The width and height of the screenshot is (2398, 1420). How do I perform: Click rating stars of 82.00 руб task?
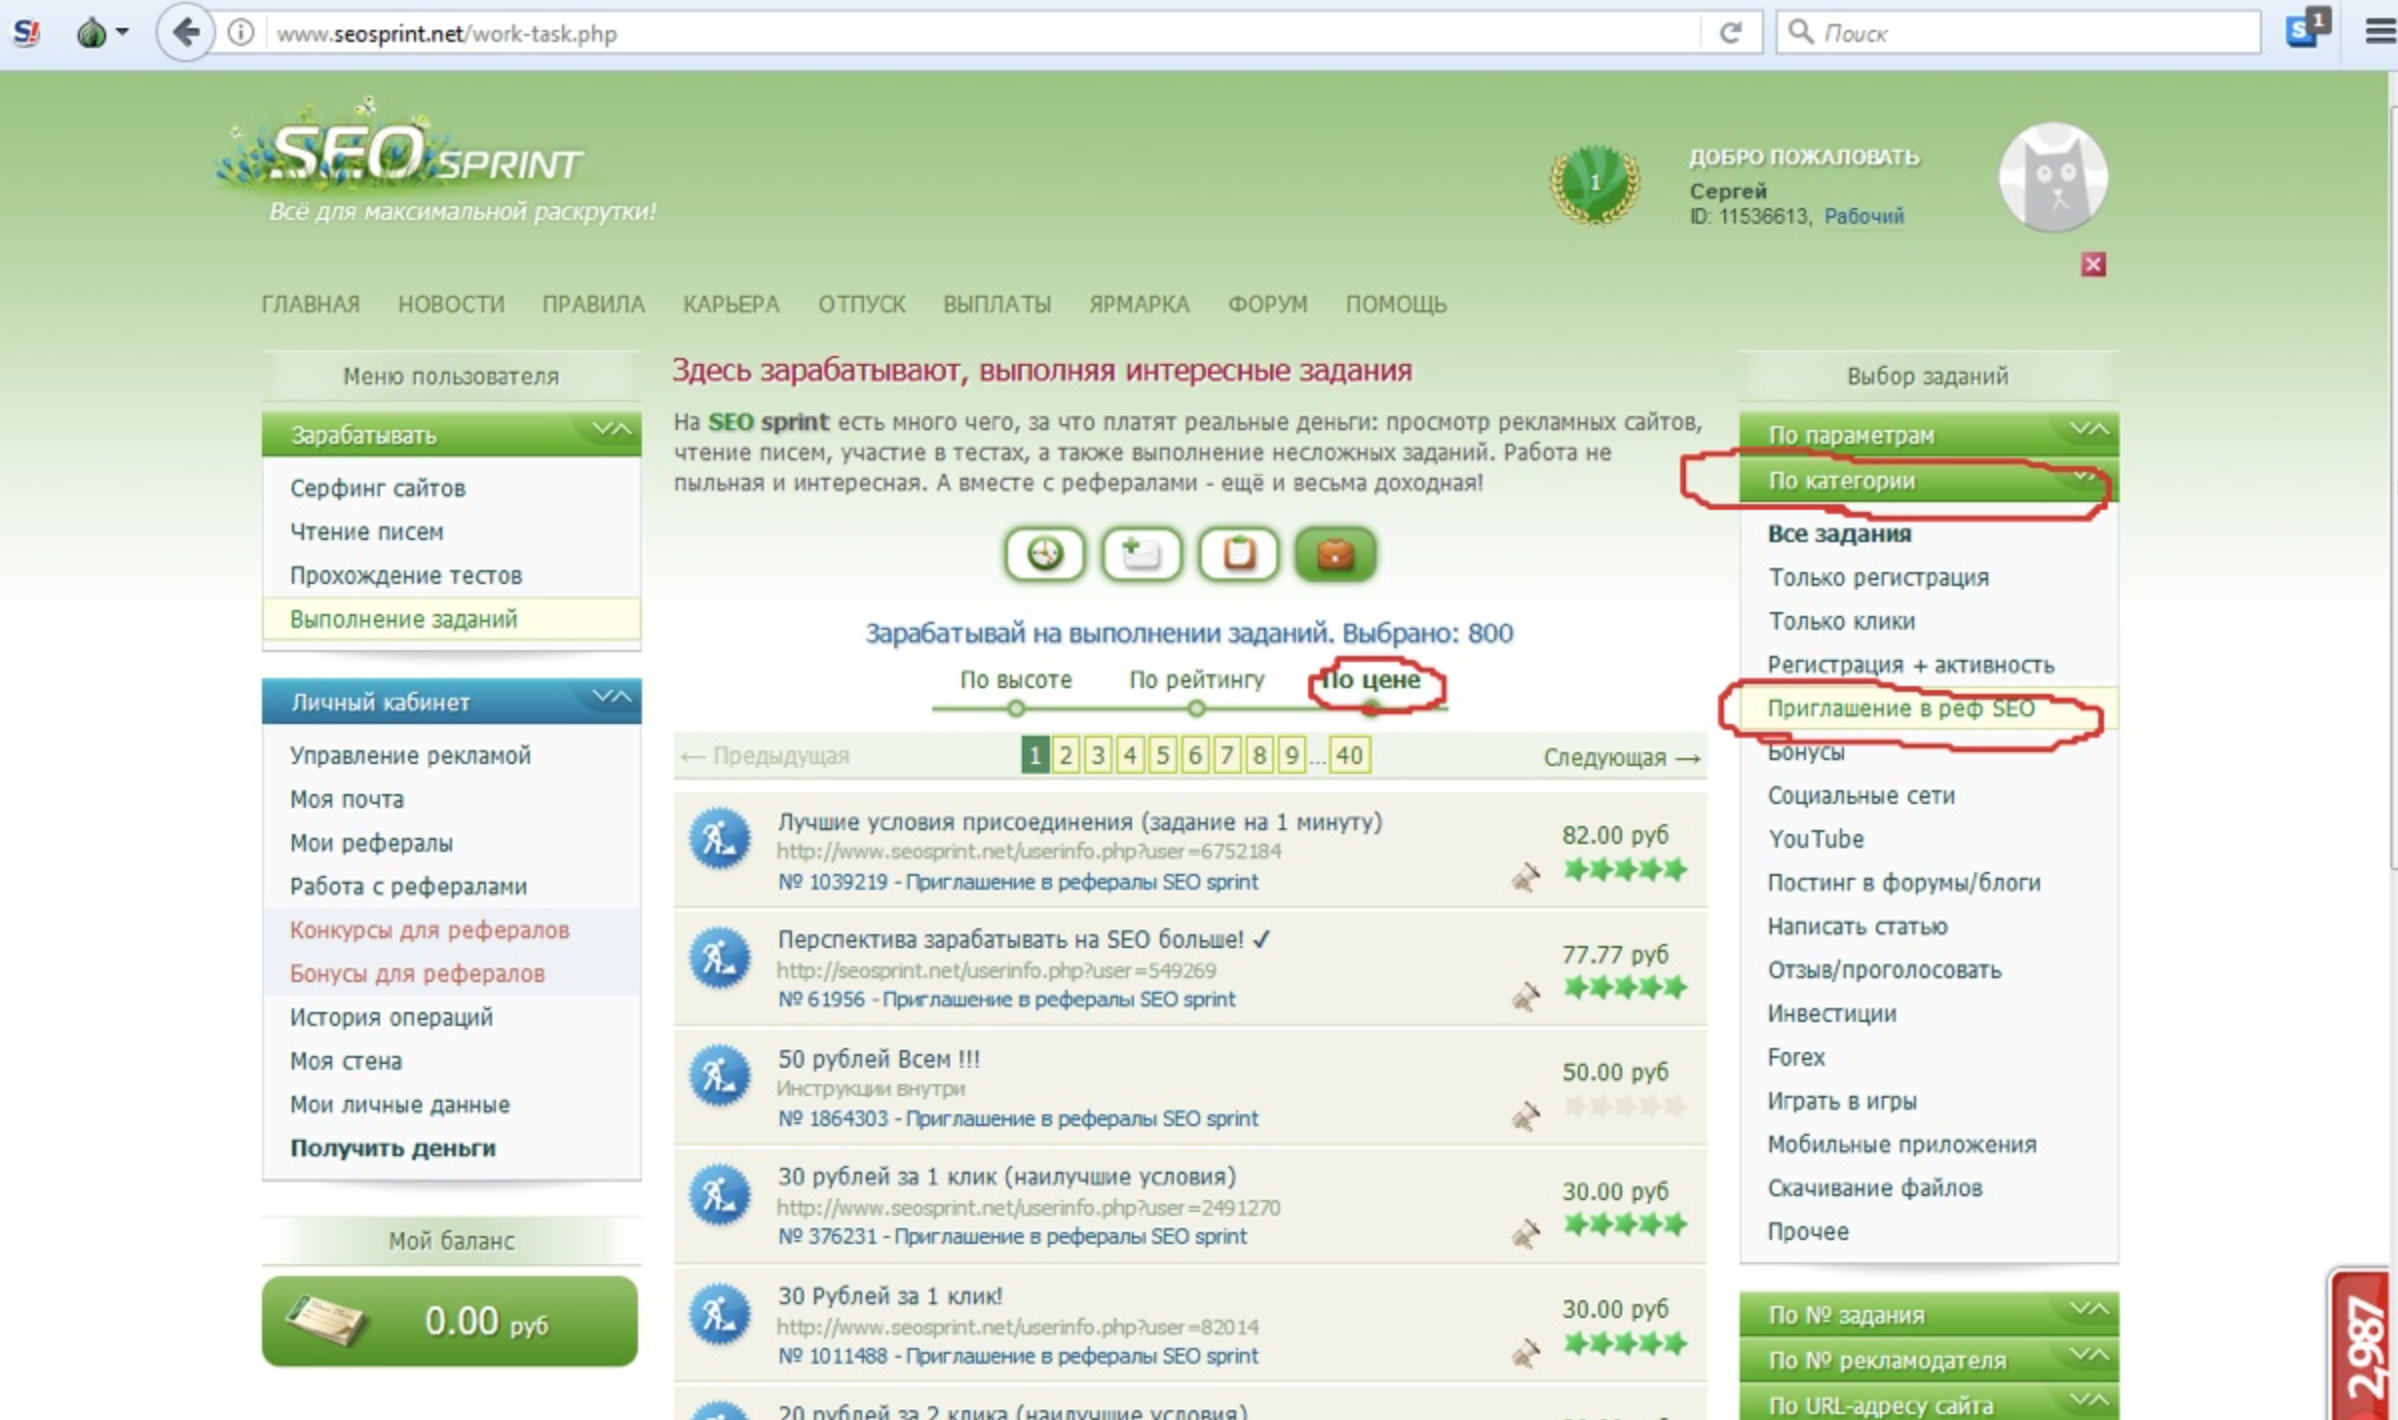pyautogui.click(x=1625, y=869)
